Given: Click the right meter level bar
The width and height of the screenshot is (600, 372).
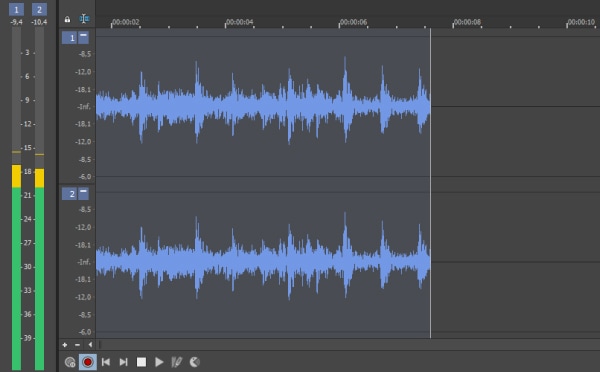Looking at the screenshot, I should (x=39, y=269).
